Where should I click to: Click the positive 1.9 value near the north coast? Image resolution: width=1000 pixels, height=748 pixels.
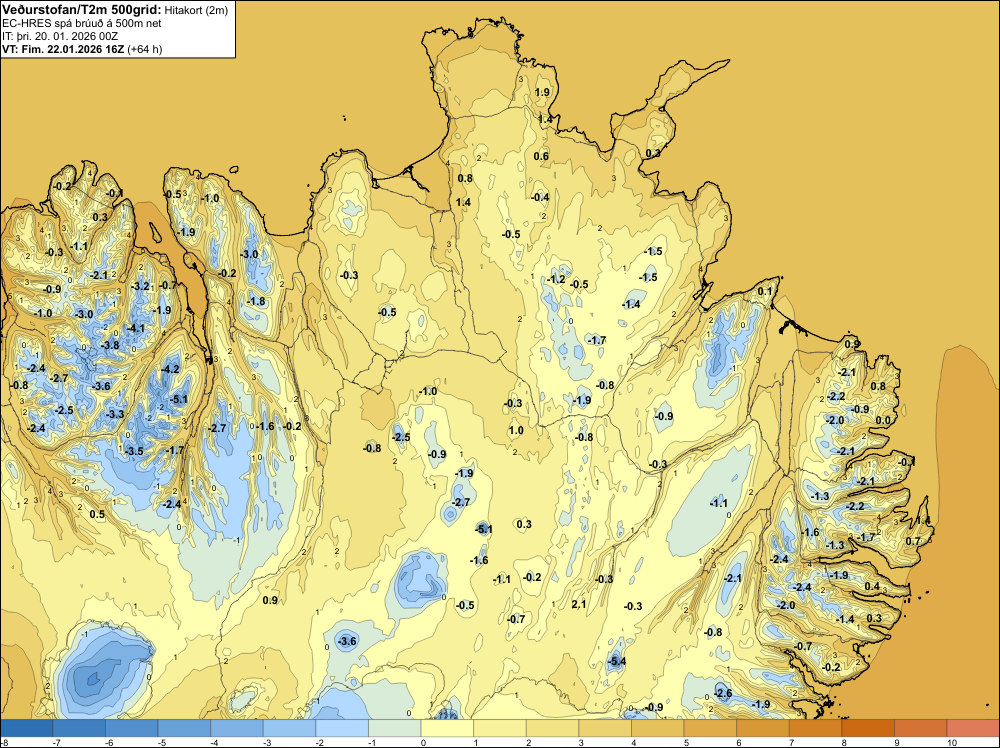[x=542, y=92]
